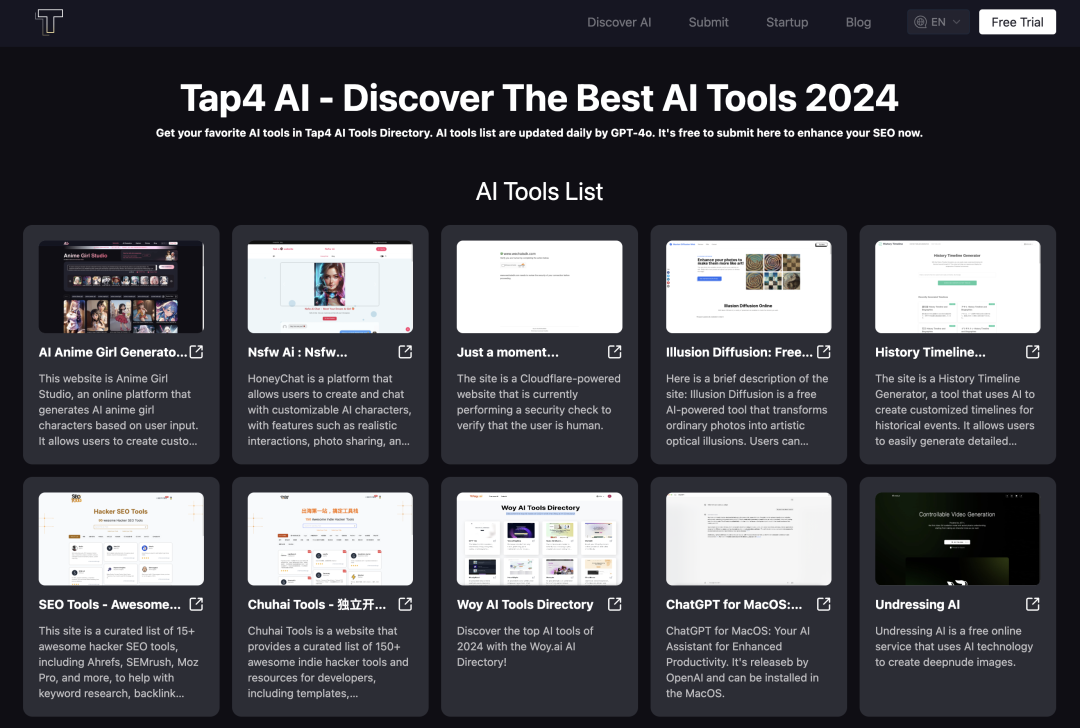Go to the Discover AI menu item
Viewport: 1080px width, 728px height.
(619, 22)
